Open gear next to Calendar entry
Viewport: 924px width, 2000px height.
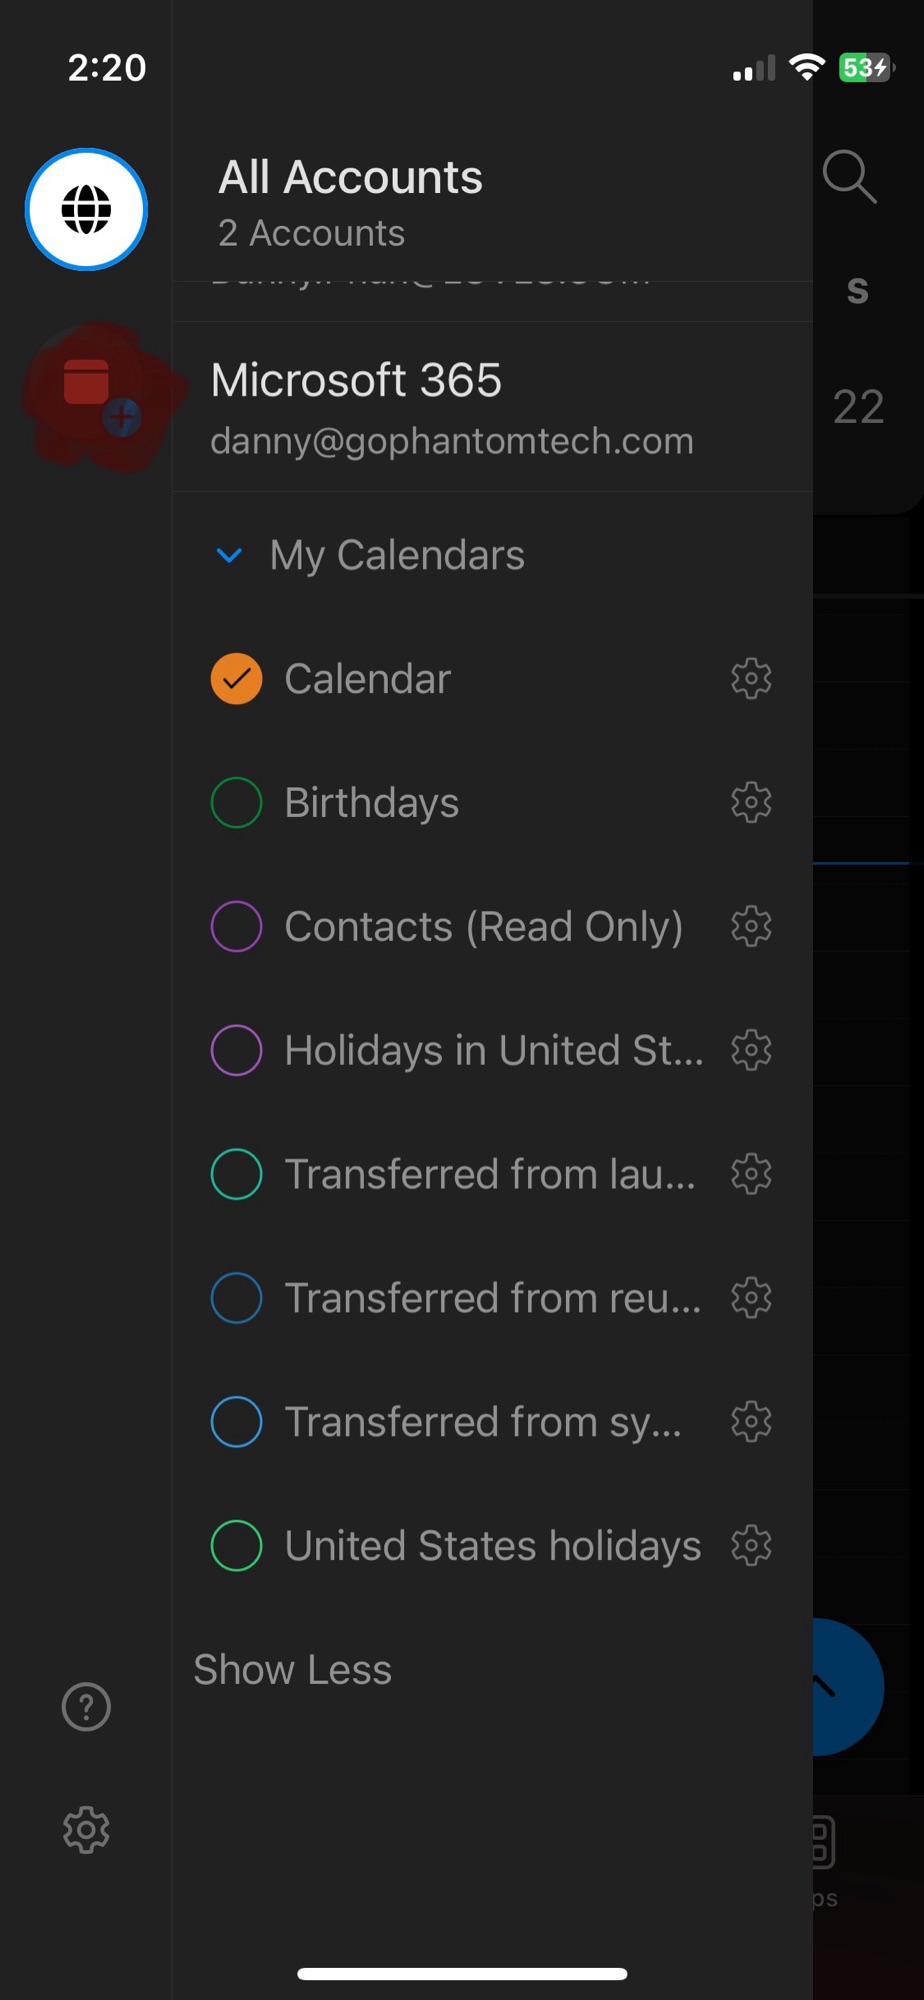tap(751, 678)
